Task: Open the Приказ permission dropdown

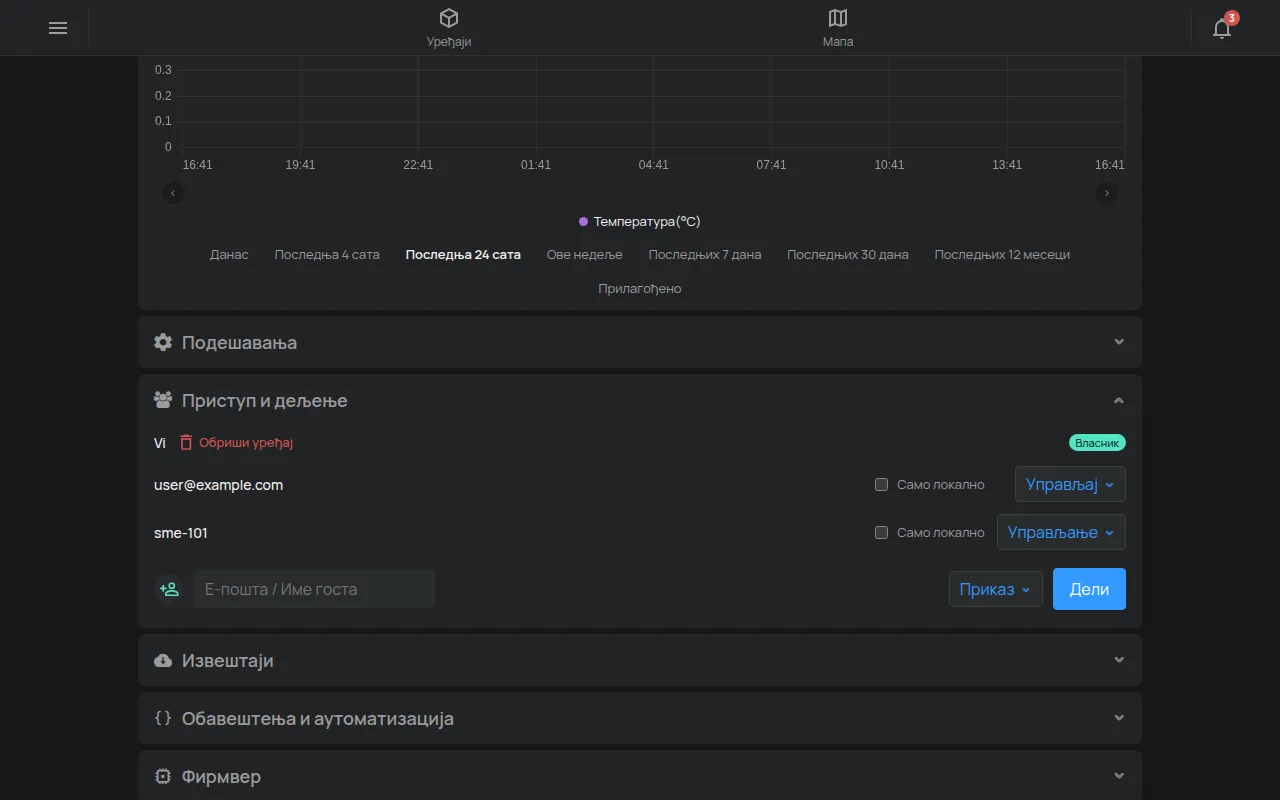Action: (x=995, y=589)
